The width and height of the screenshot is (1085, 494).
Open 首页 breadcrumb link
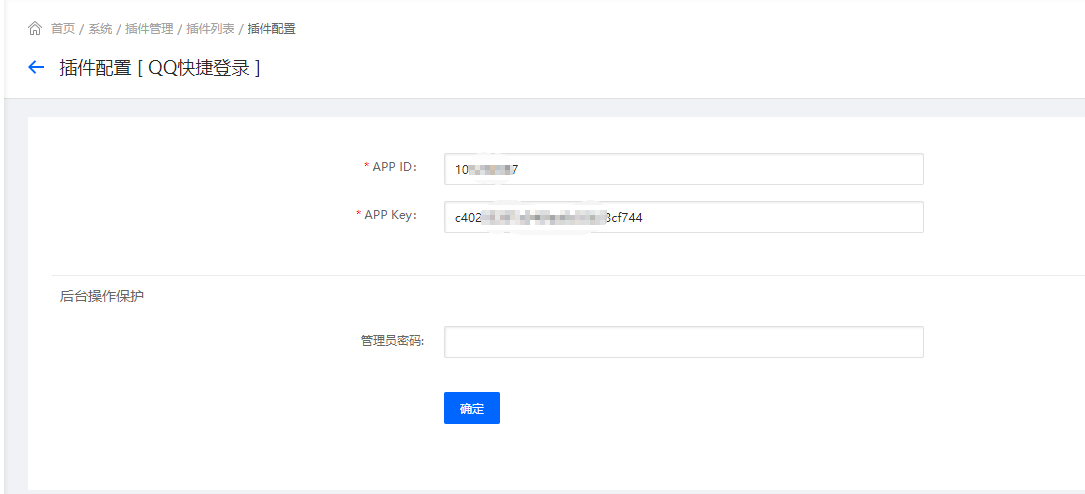coord(63,28)
